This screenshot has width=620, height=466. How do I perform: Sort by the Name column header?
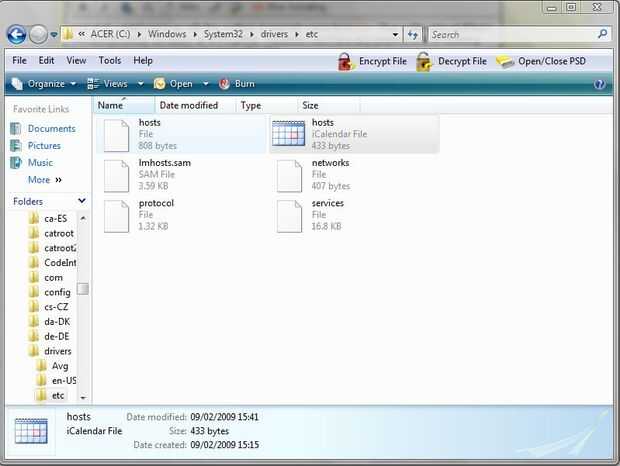124,106
